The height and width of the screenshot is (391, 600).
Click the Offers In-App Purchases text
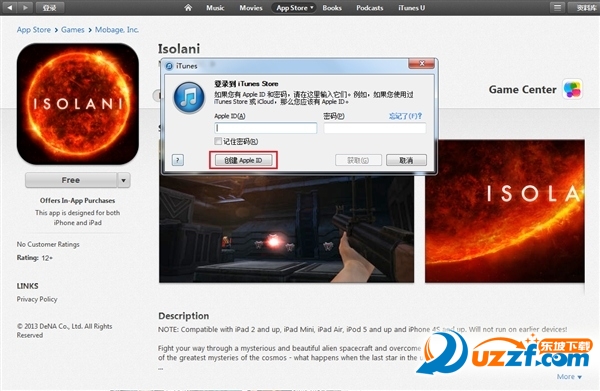(x=77, y=200)
